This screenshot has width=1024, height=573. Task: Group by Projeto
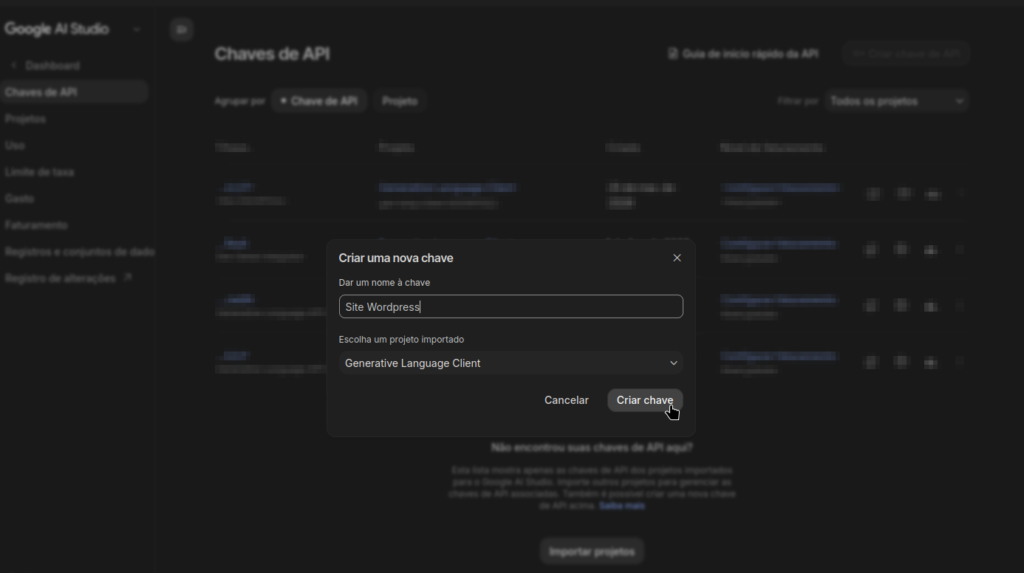400,101
